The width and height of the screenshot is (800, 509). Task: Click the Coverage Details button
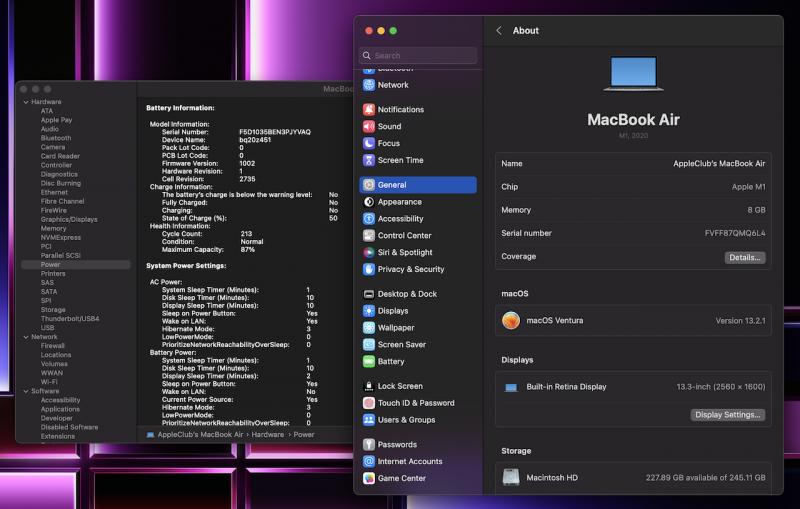(745, 258)
